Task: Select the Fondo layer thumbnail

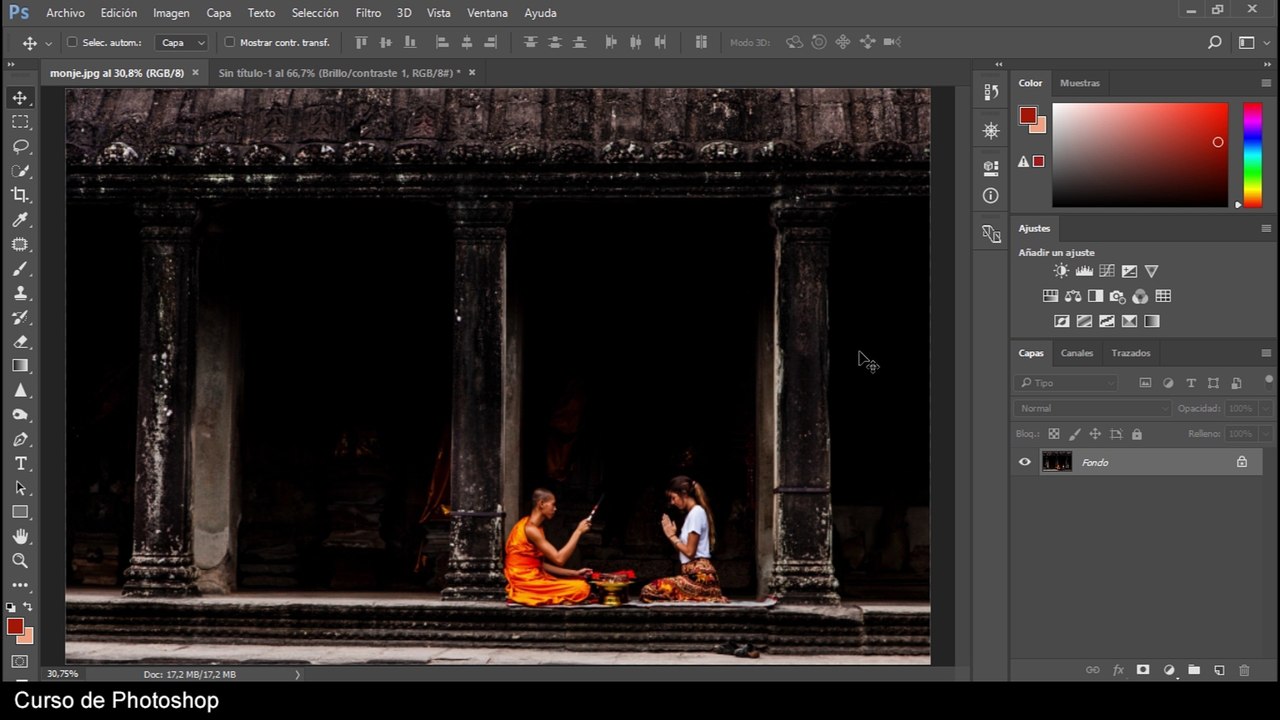Action: (1057, 462)
